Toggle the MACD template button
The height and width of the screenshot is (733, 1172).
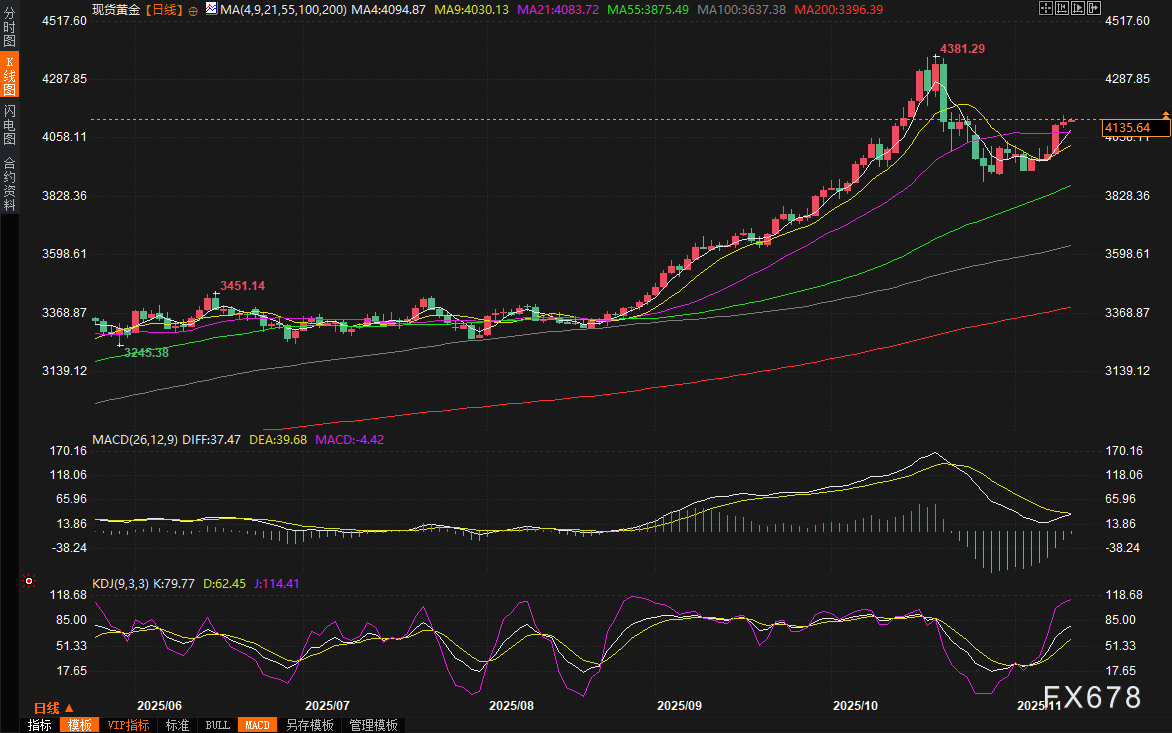point(257,725)
